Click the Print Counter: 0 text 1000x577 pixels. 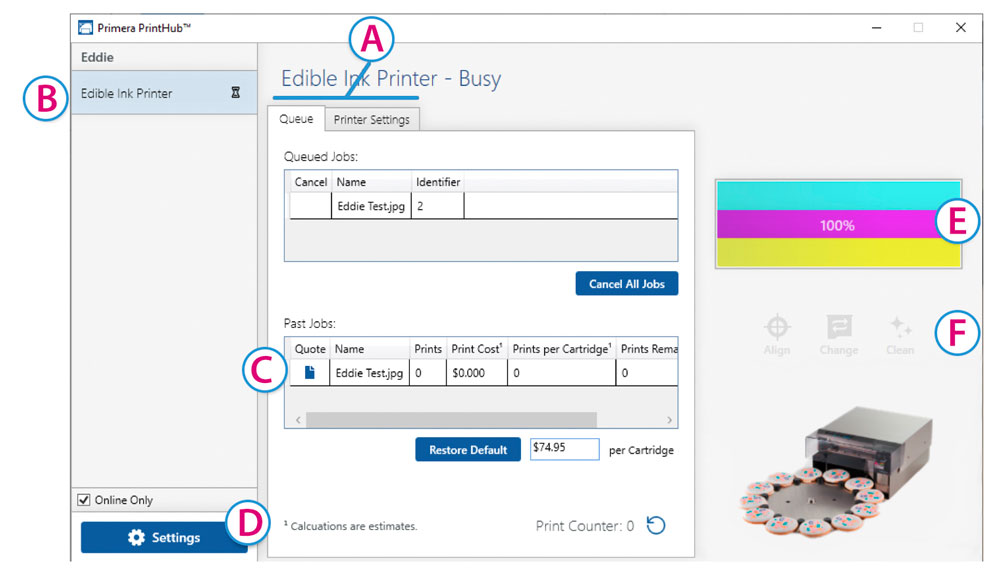click(585, 526)
